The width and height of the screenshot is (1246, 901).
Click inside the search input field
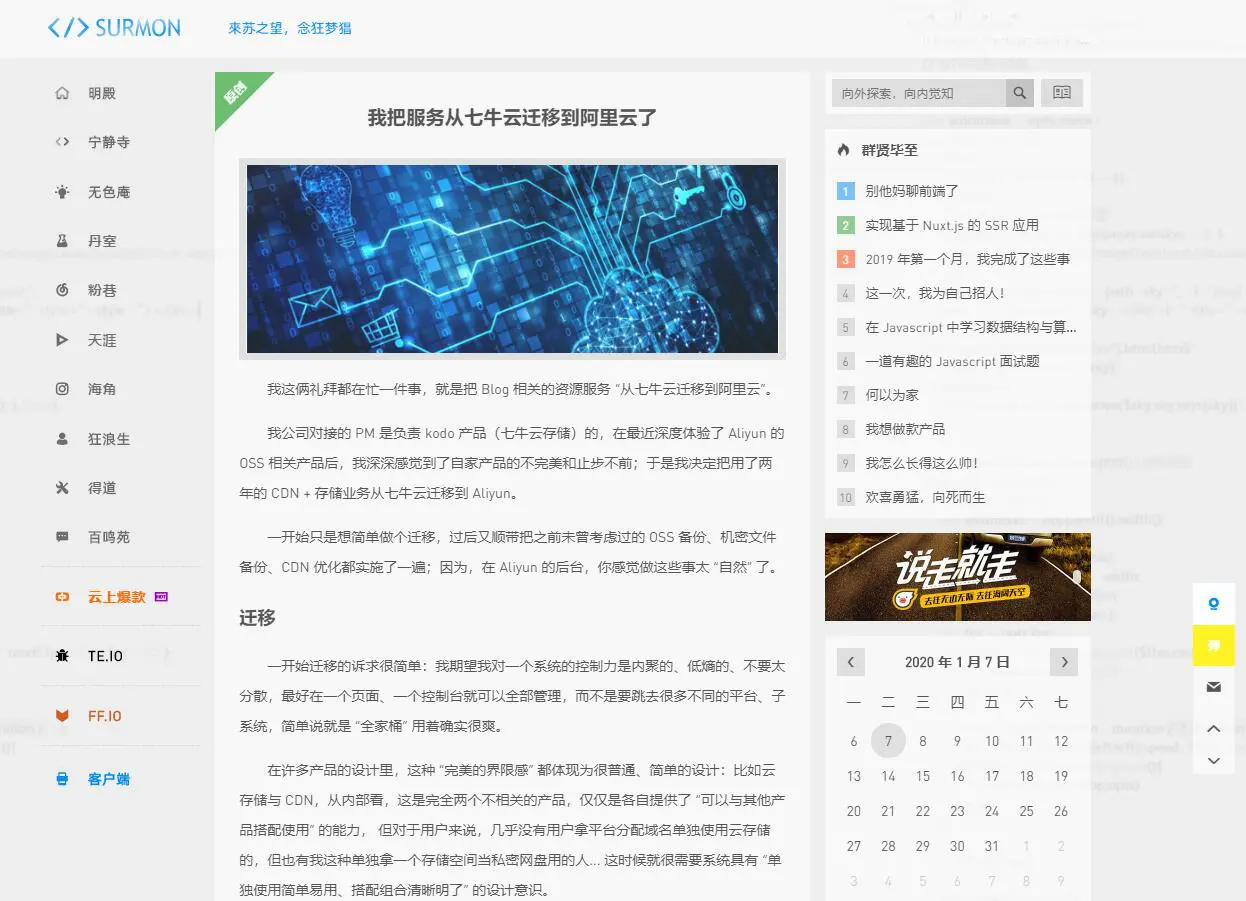click(x=915, y=92)
